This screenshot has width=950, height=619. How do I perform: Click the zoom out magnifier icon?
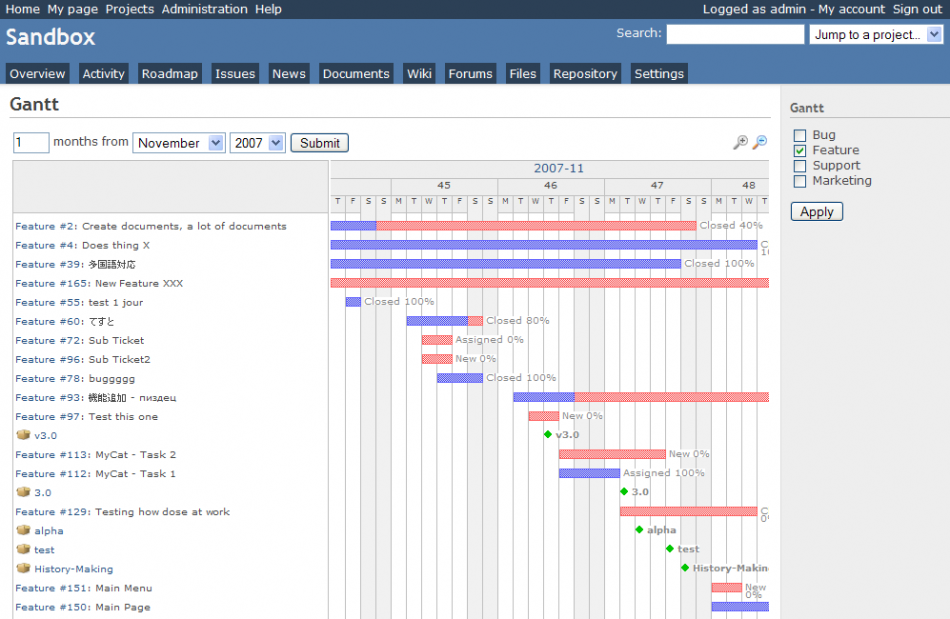coord(760,143)
